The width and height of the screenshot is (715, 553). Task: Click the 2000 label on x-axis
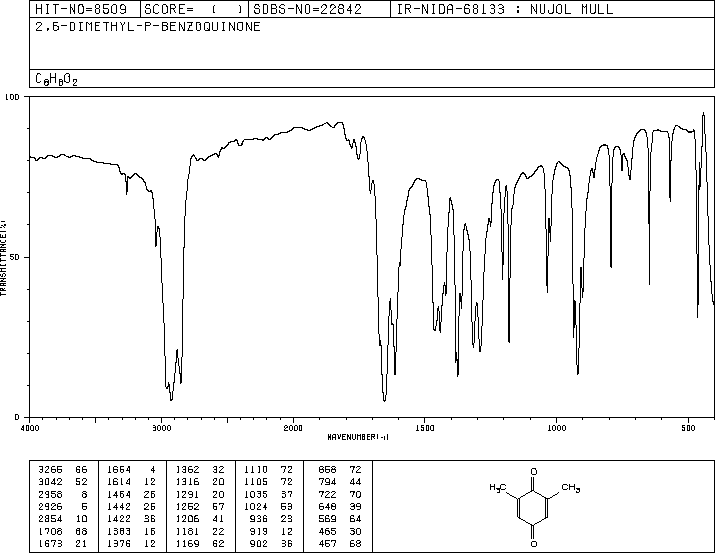coord(293,428)
